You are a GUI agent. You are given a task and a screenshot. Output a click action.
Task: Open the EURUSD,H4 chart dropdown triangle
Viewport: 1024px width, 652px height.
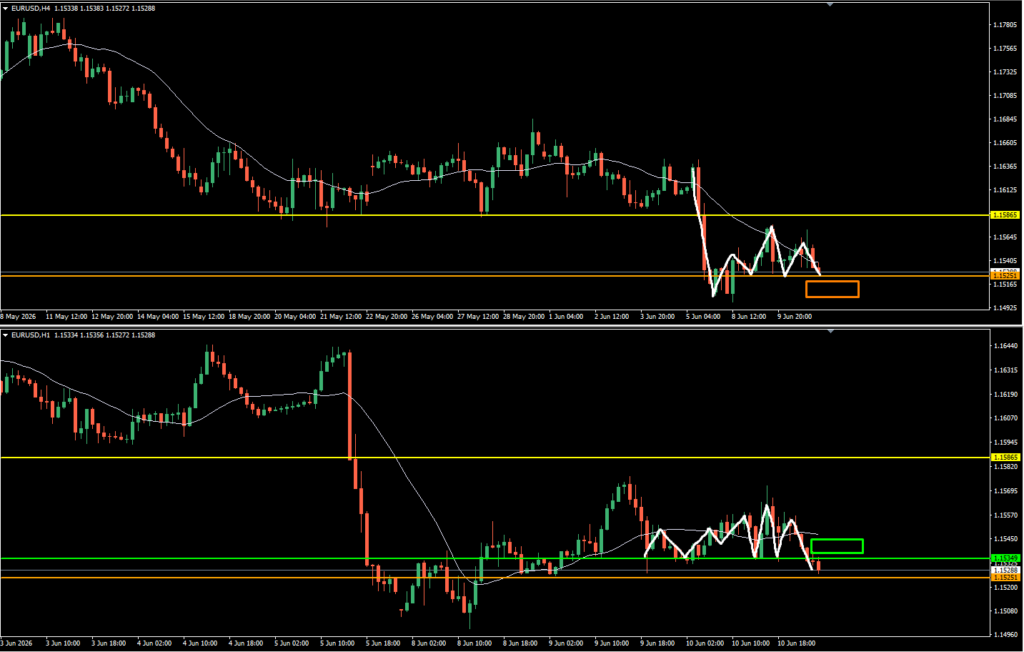click(6, 8)
